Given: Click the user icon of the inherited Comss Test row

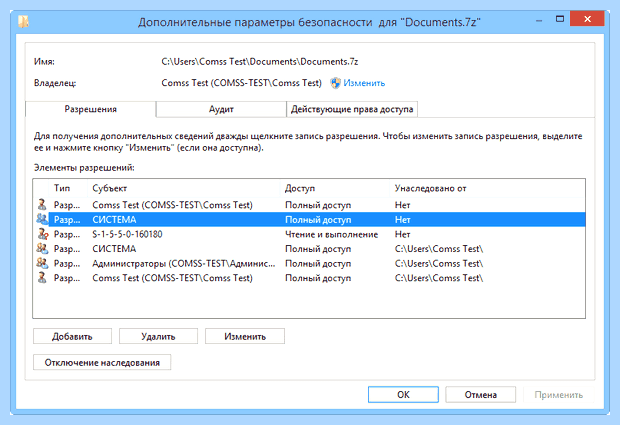Looking at the screenshot, I should pyautogui.click(x=42, y=278).
